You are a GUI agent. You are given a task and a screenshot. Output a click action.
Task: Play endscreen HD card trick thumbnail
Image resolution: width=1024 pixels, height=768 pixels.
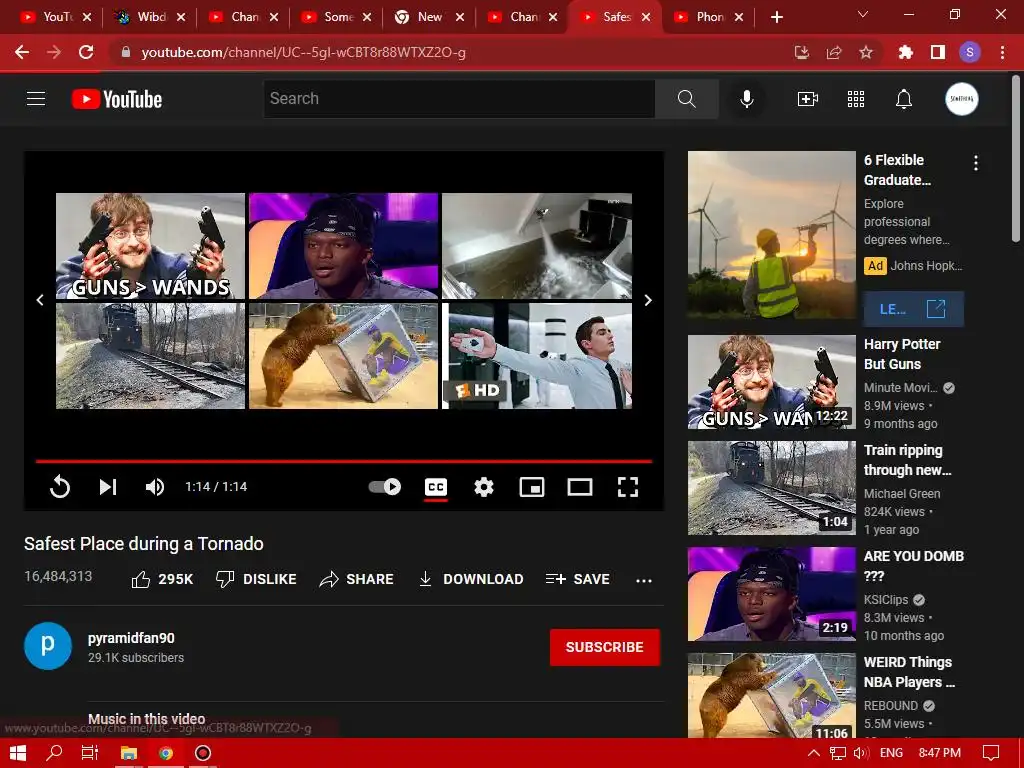(537, 356)
